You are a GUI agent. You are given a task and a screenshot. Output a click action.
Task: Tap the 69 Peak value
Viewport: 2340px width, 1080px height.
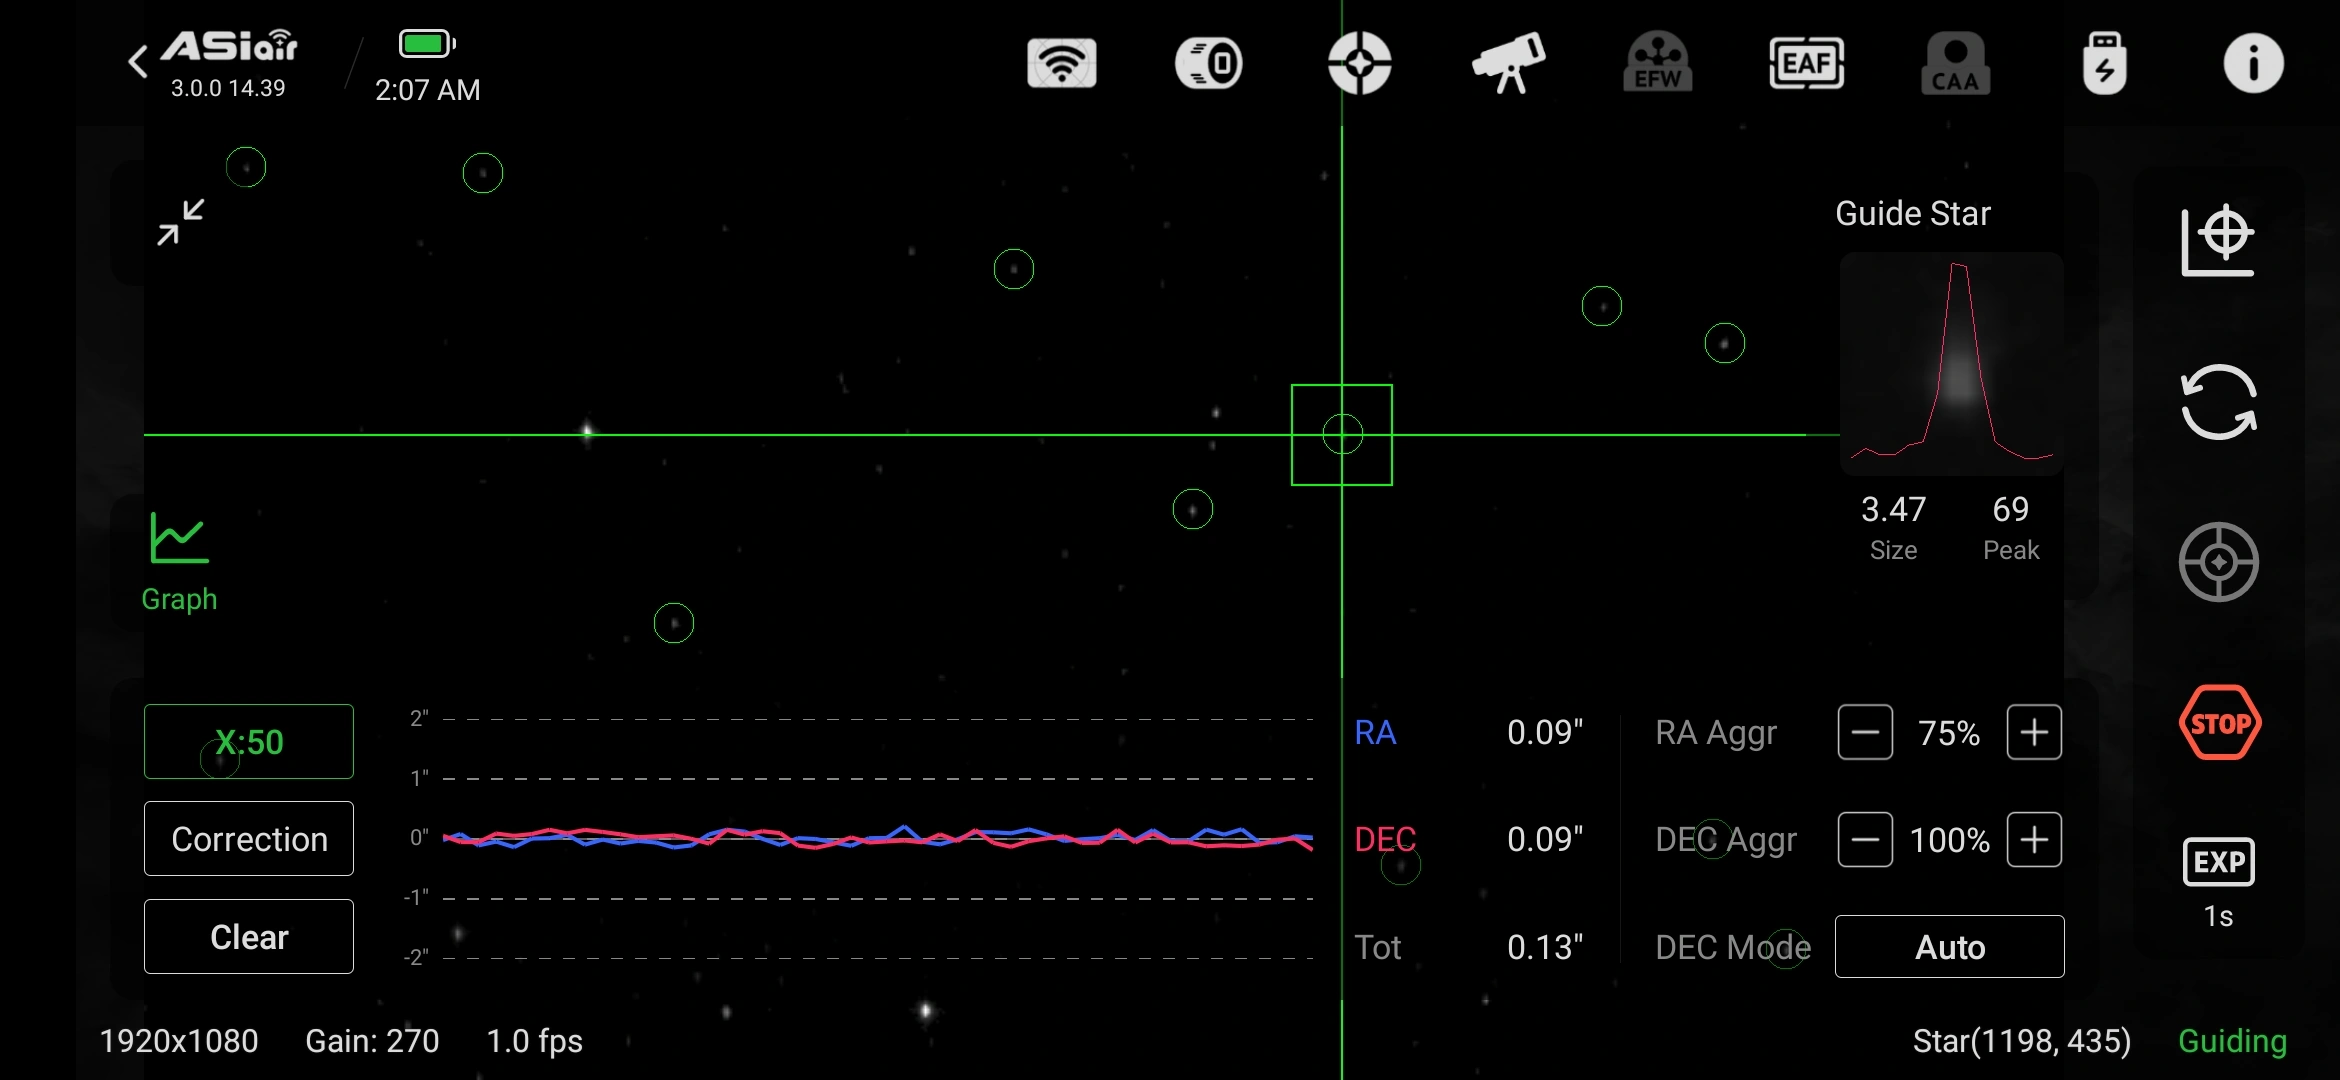[2010, 509]
